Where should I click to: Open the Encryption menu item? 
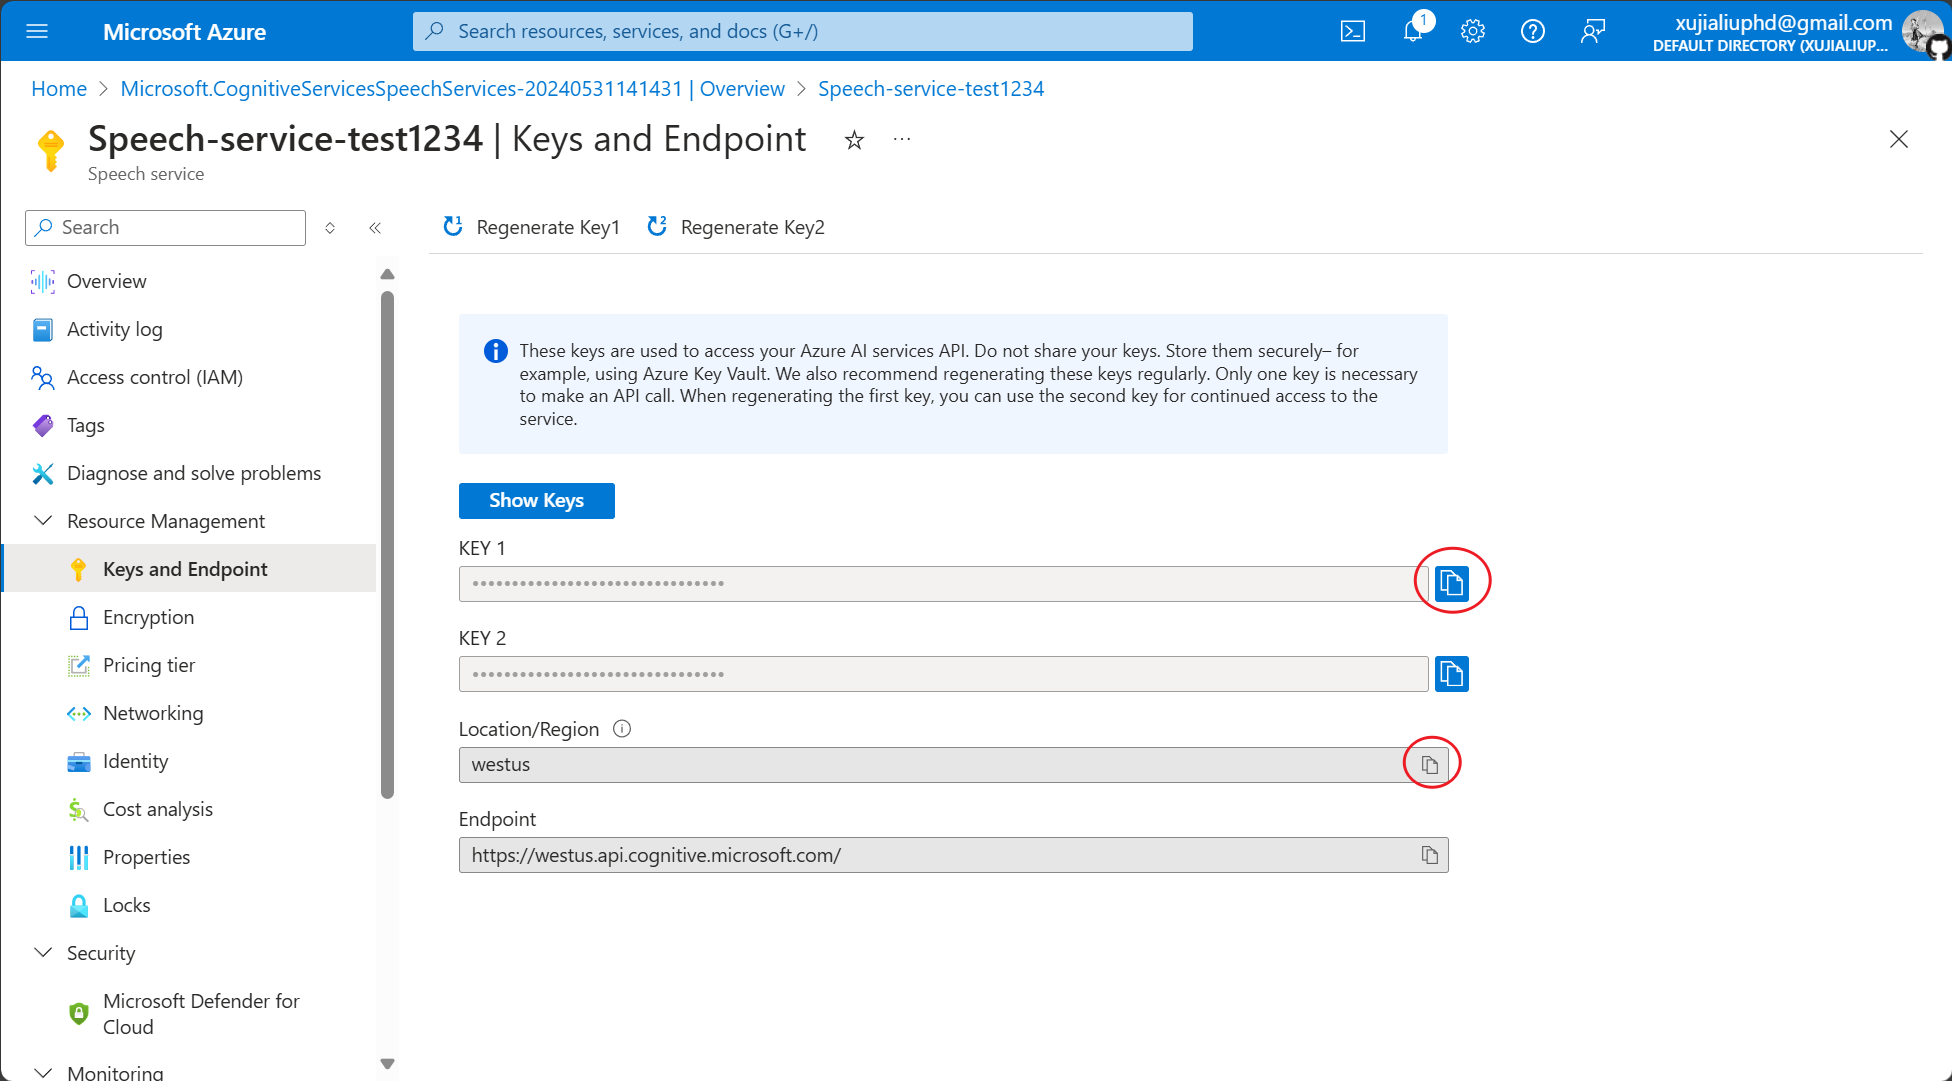coord(148,617)
